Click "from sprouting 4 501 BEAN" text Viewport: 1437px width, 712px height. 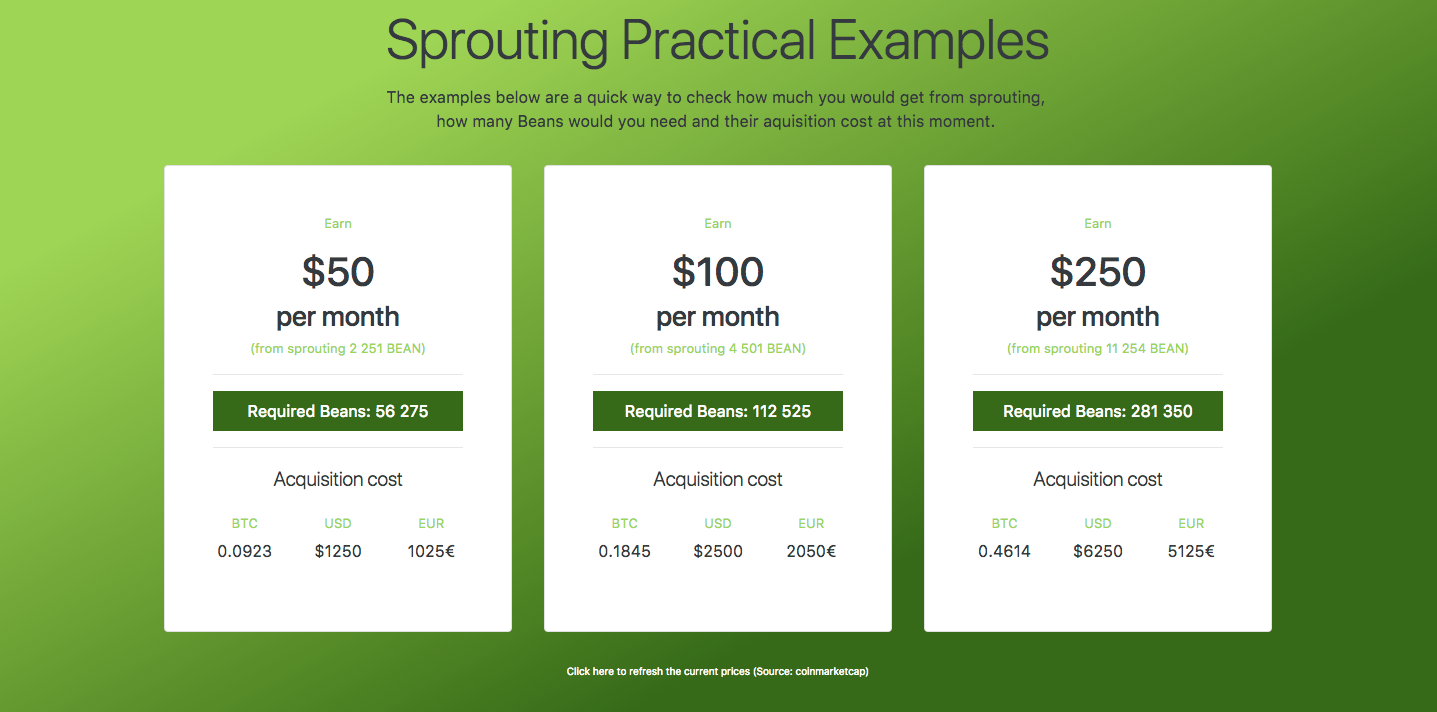pyautogui.click(x=718, y=349)
